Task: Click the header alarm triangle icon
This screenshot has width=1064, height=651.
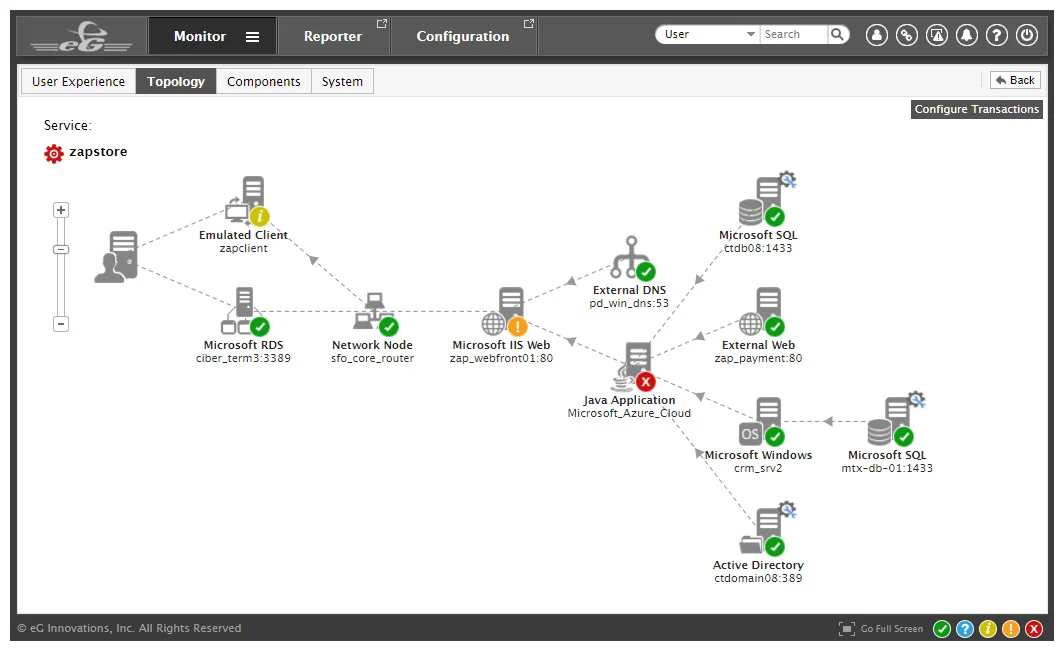Action: pyautogui.click(x=937, y=35)
